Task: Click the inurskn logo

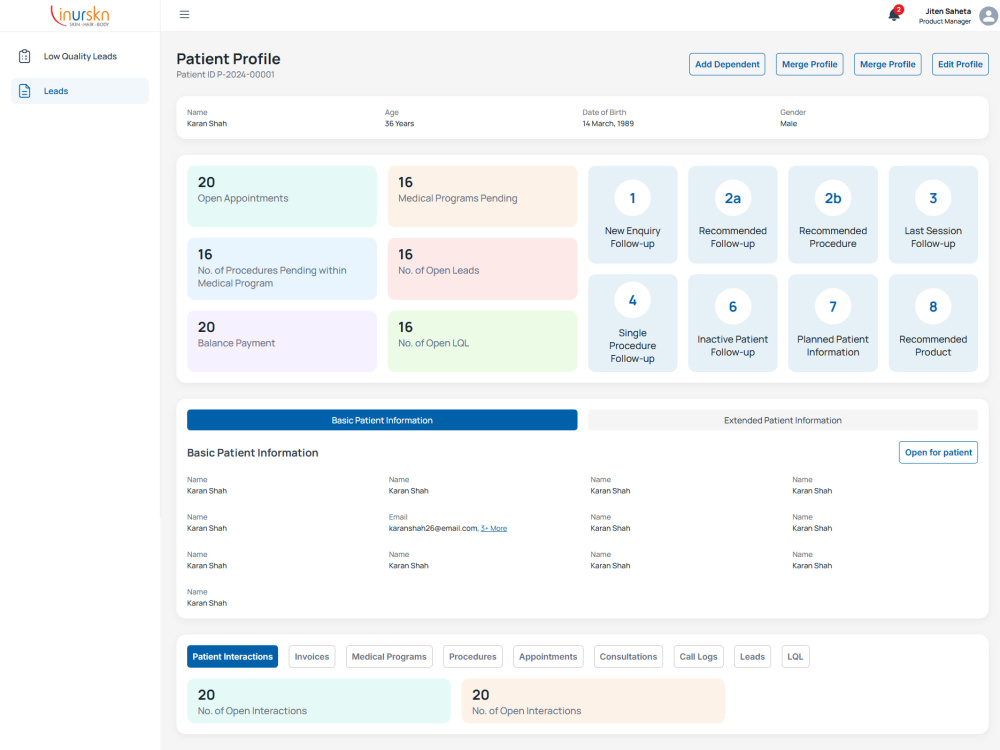Action: click(x=80, y=15)
